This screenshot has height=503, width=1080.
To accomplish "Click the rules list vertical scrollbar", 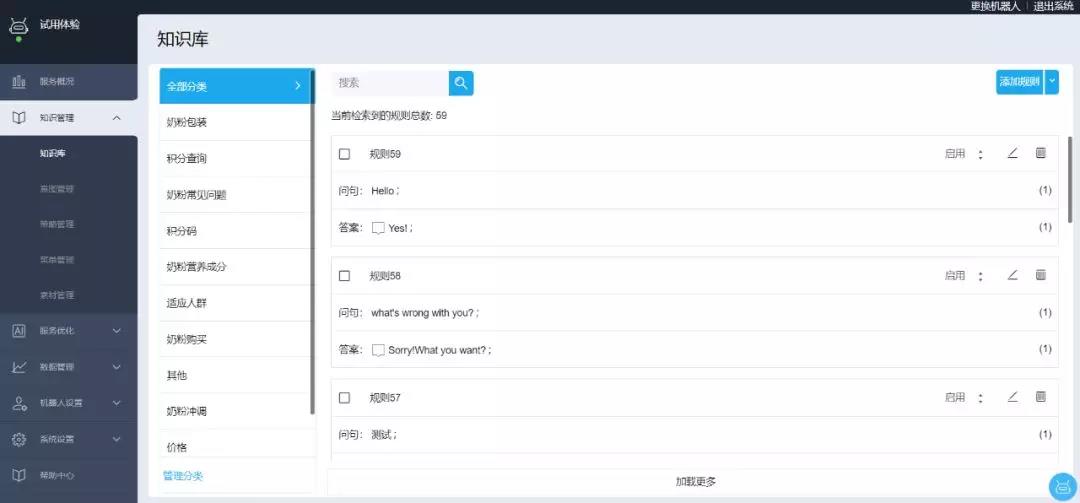I will tap(1070, 180).
